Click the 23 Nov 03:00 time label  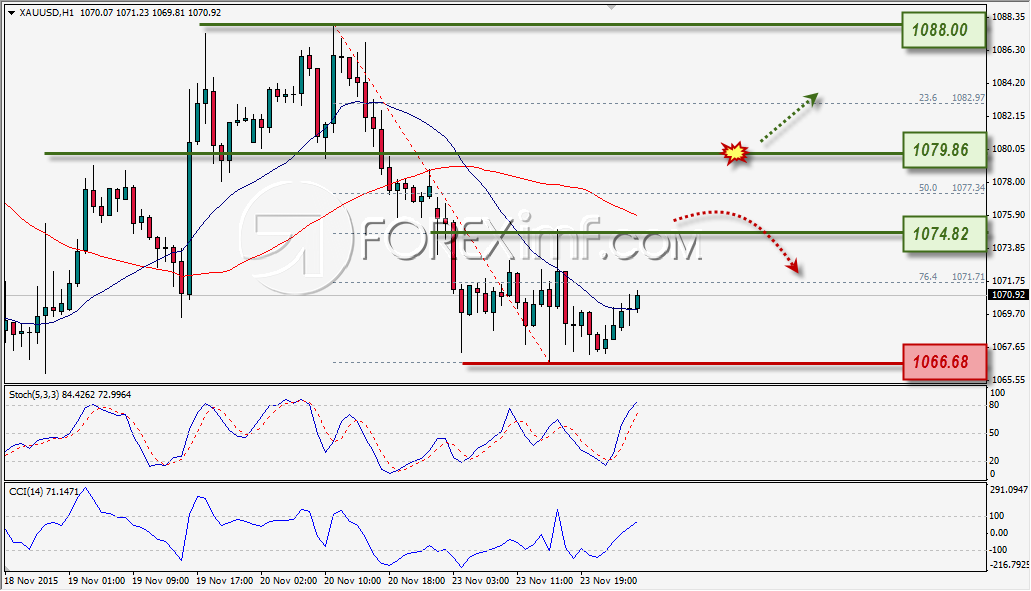(481, 580)
